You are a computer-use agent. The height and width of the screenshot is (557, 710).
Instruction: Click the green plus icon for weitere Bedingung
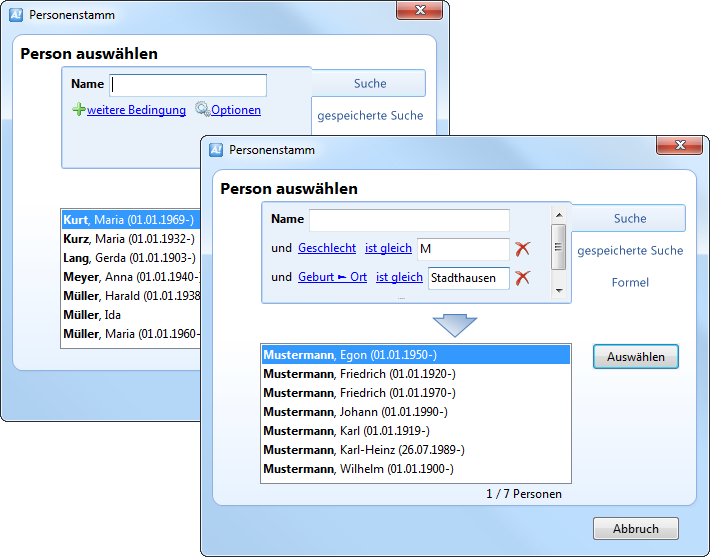tap(79, 110)
